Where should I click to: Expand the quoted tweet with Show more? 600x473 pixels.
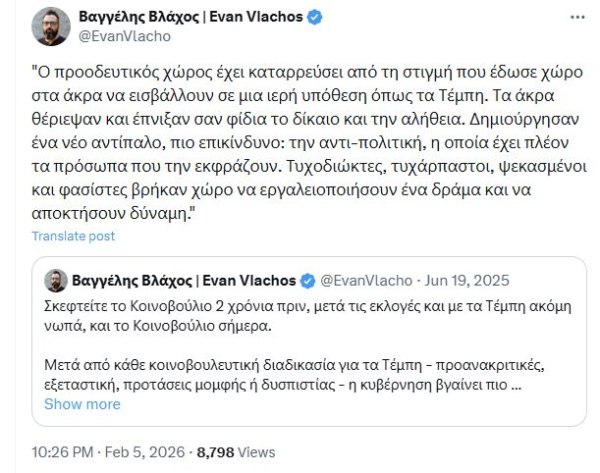point(82,404)
